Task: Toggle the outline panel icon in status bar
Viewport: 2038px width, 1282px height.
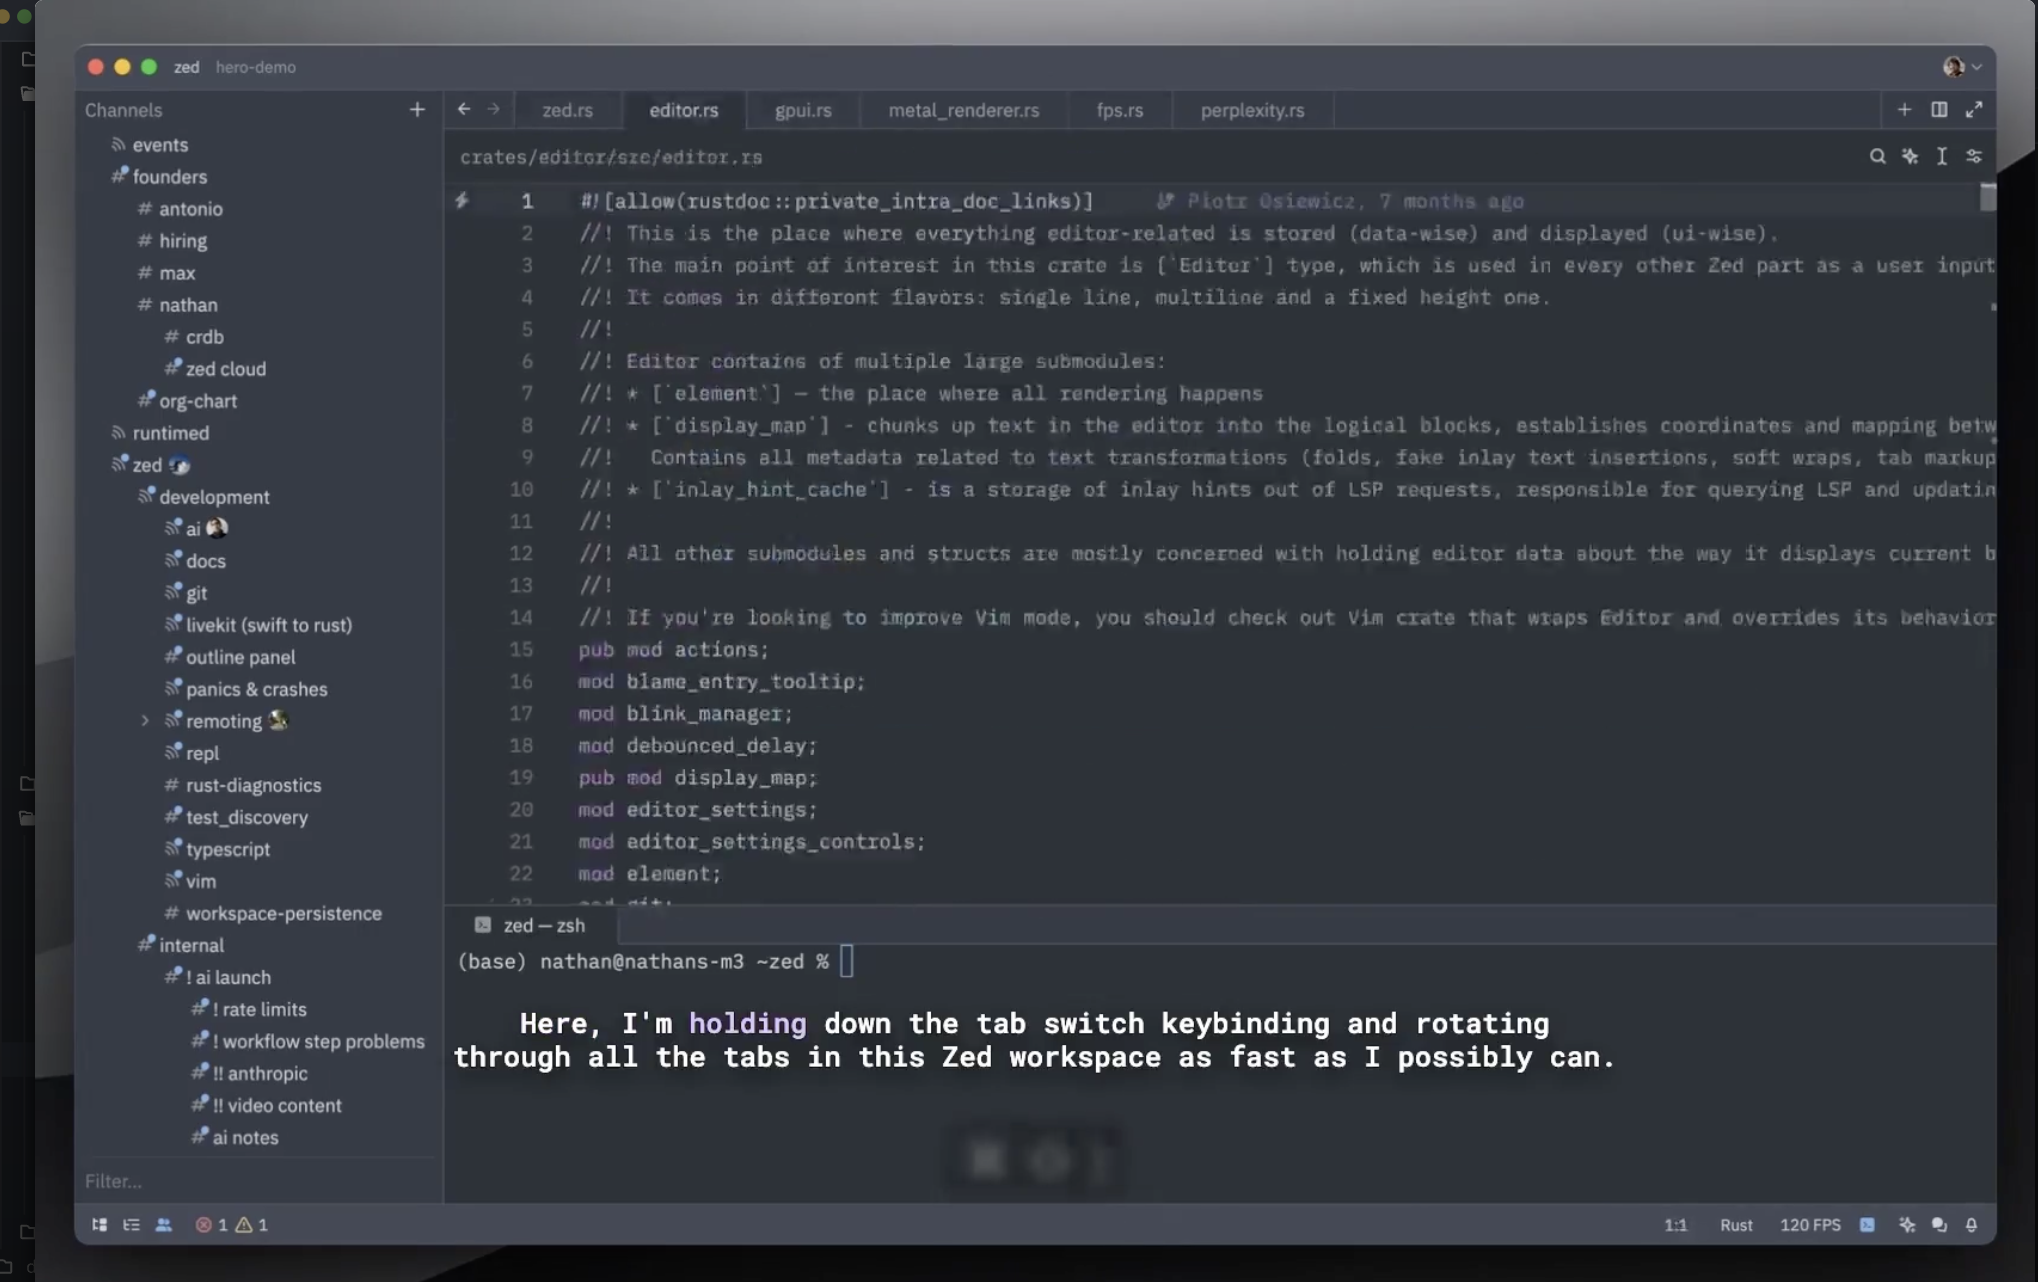Action: (131, 1224)
